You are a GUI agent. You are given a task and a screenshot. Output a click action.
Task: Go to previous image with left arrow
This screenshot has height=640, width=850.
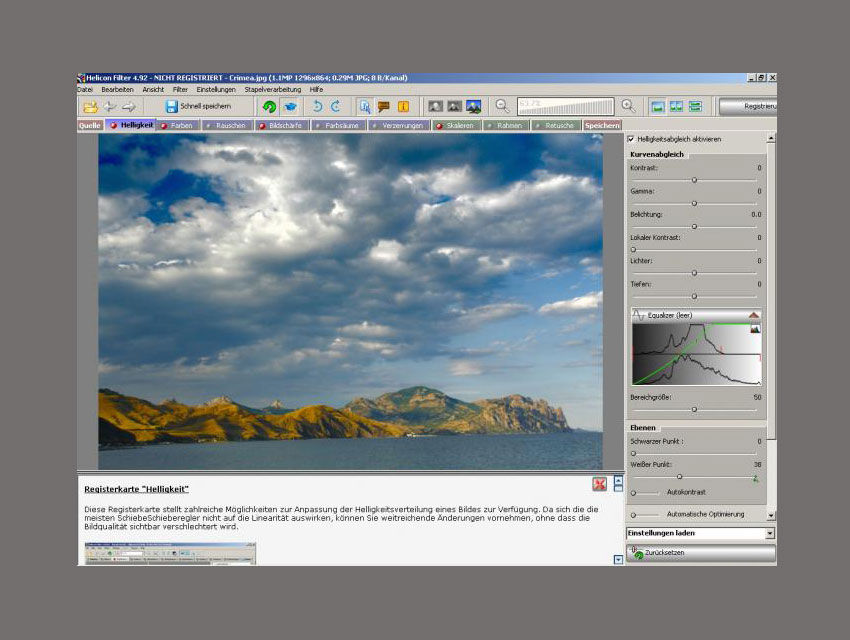click(x=110, y=107)
